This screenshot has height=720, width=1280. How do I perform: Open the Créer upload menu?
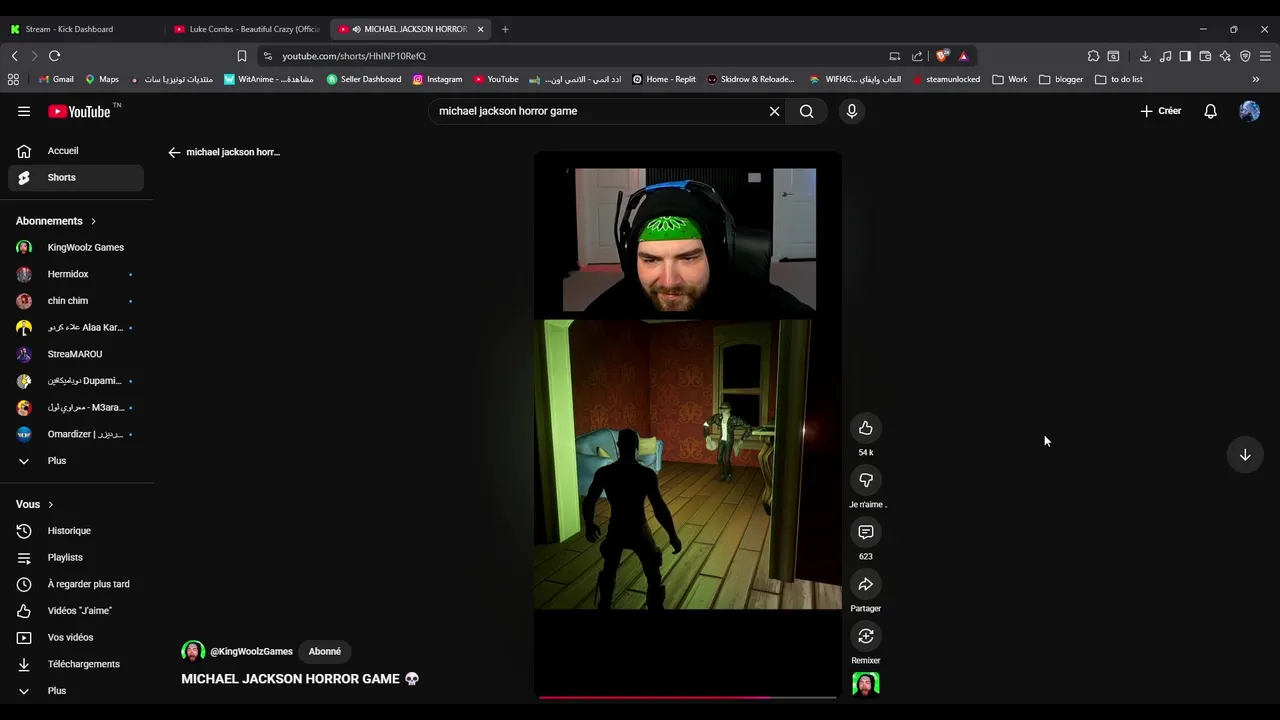tap(1161, 111)
